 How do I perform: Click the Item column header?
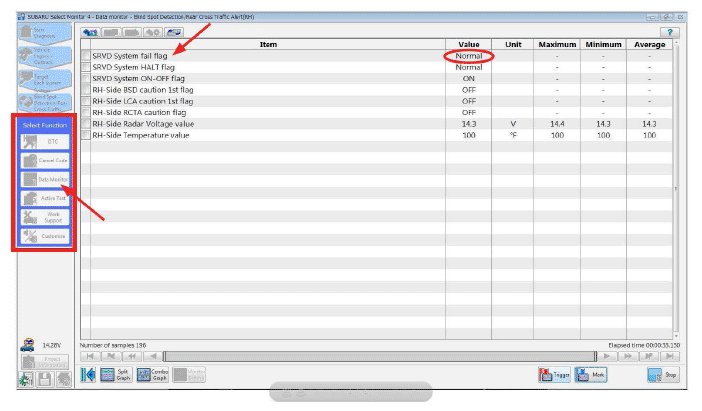[268, 44]
